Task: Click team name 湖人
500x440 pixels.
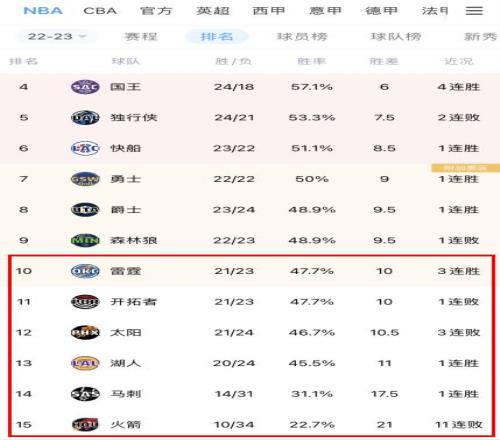Action: click(x=126, y=363)
